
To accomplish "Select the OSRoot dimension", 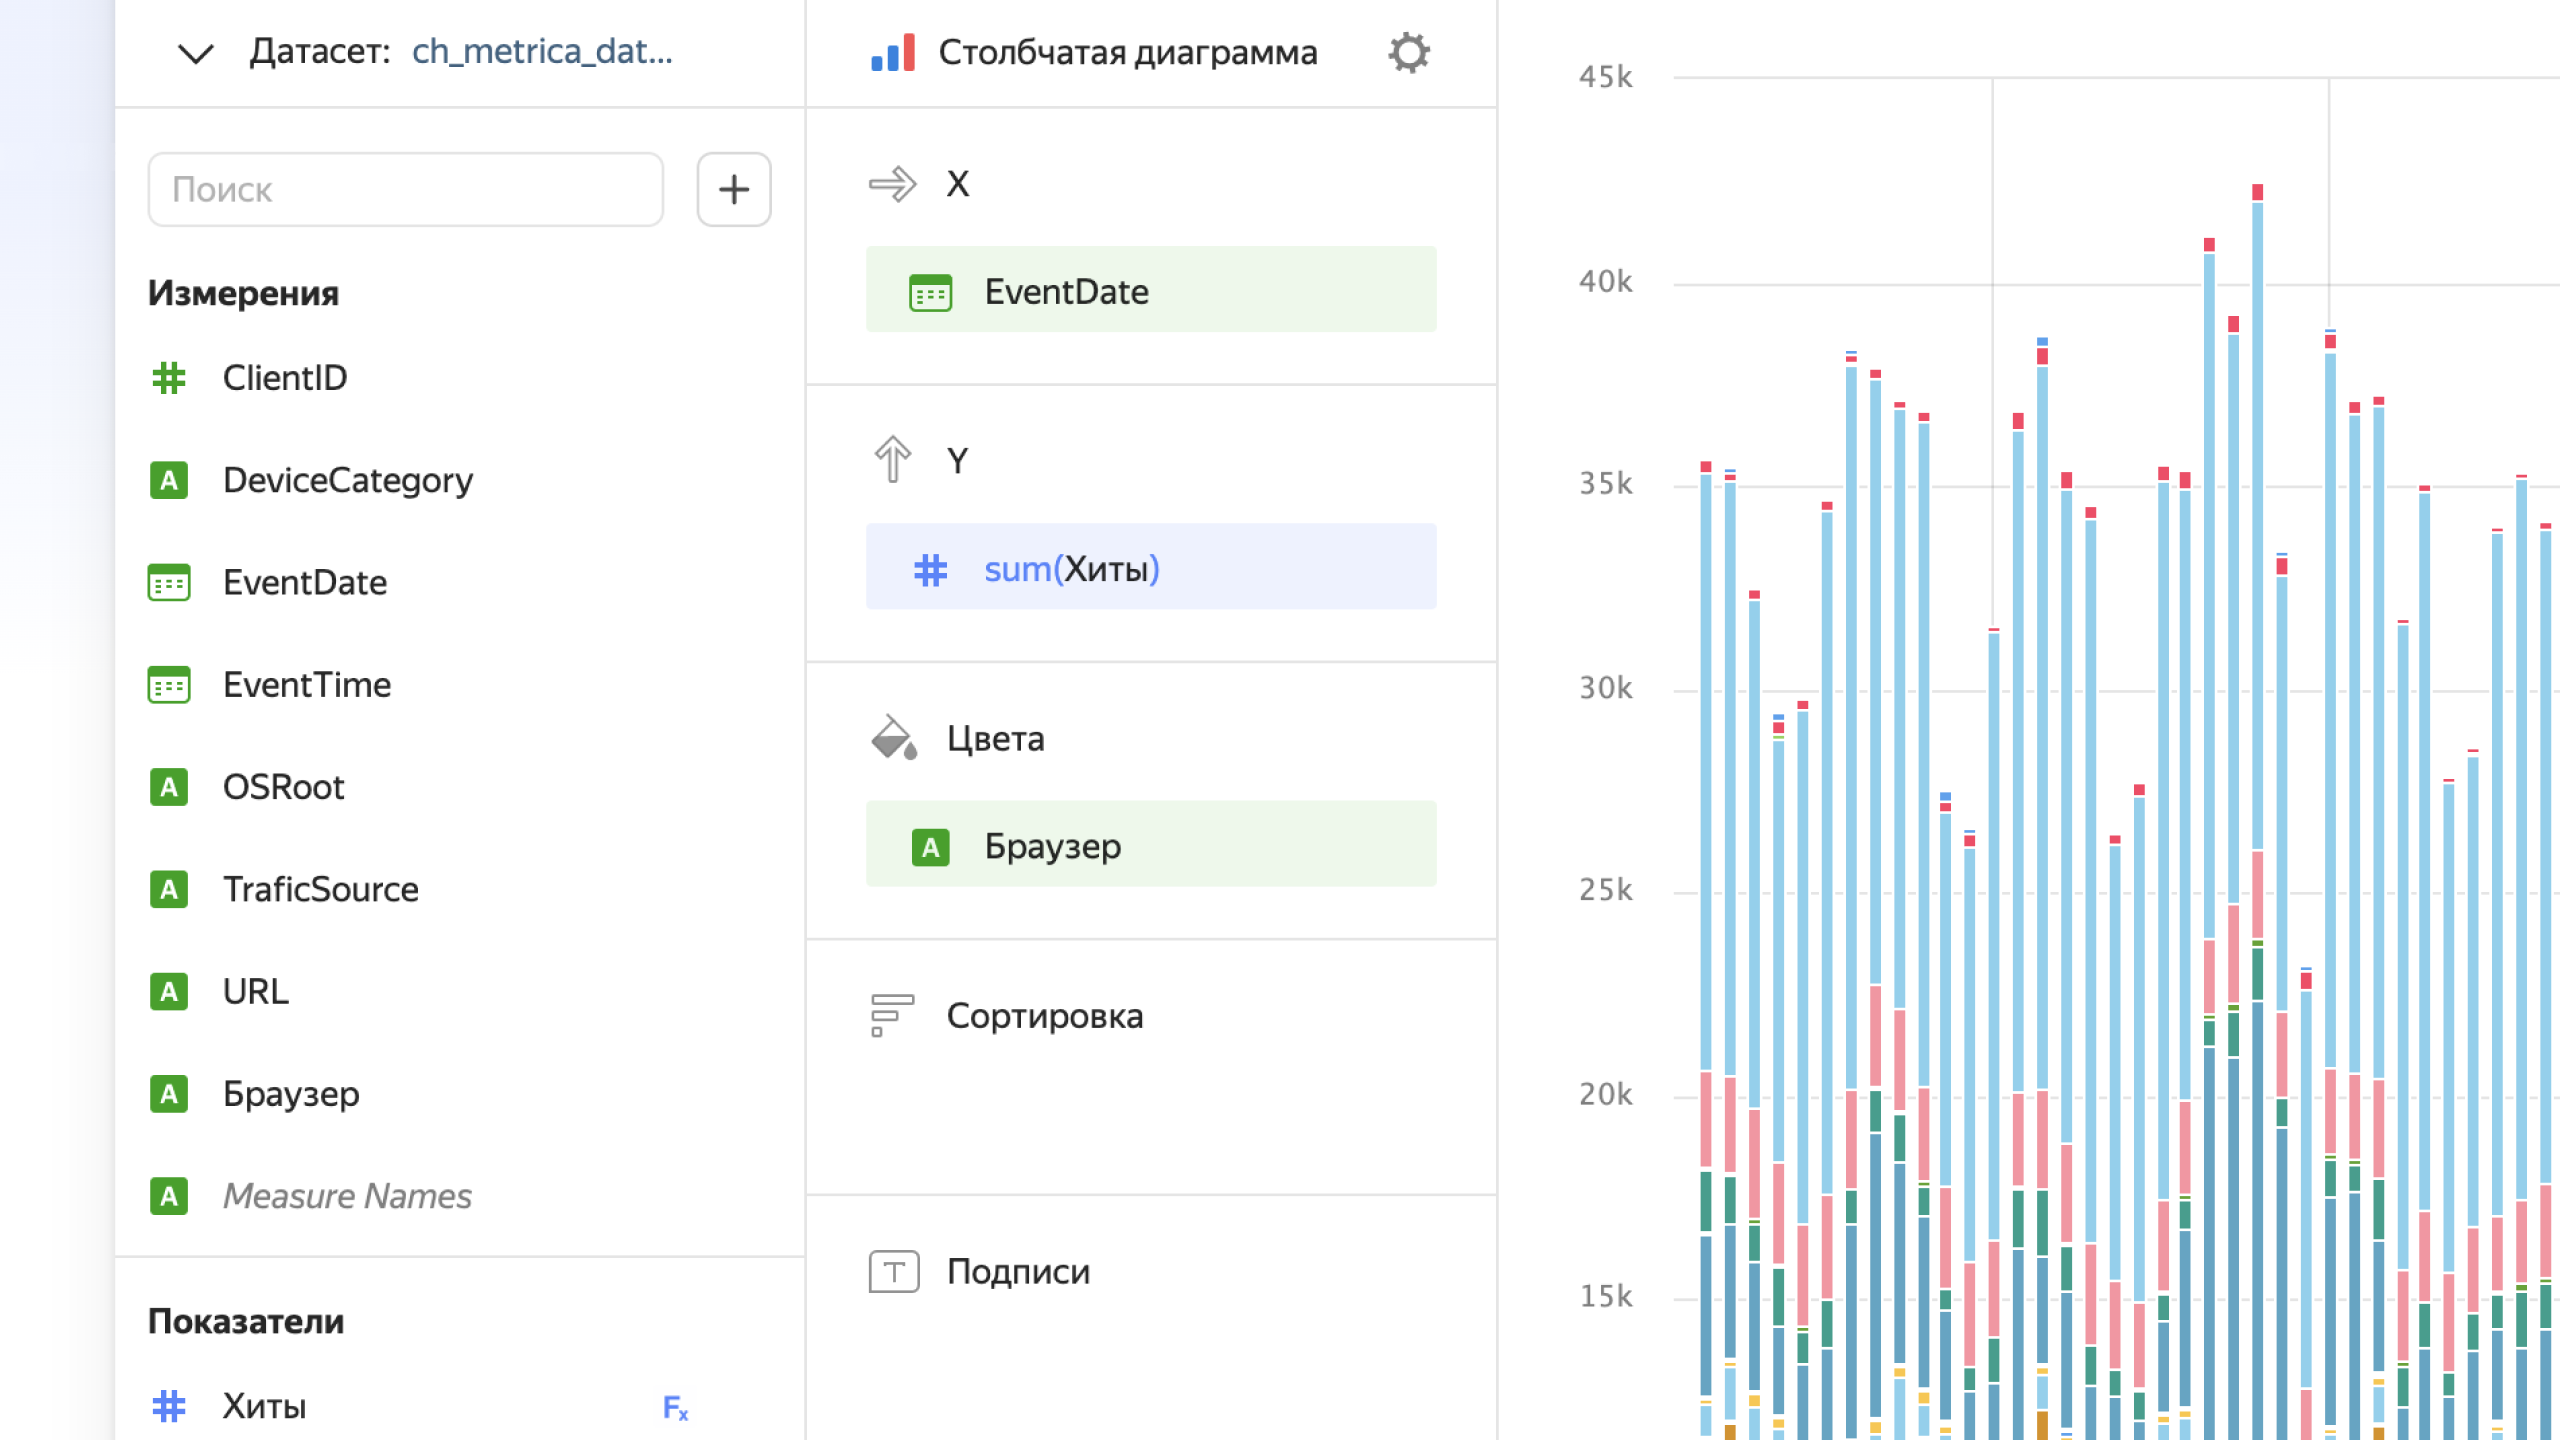I will pyautogui.click(x=283, y=787).
